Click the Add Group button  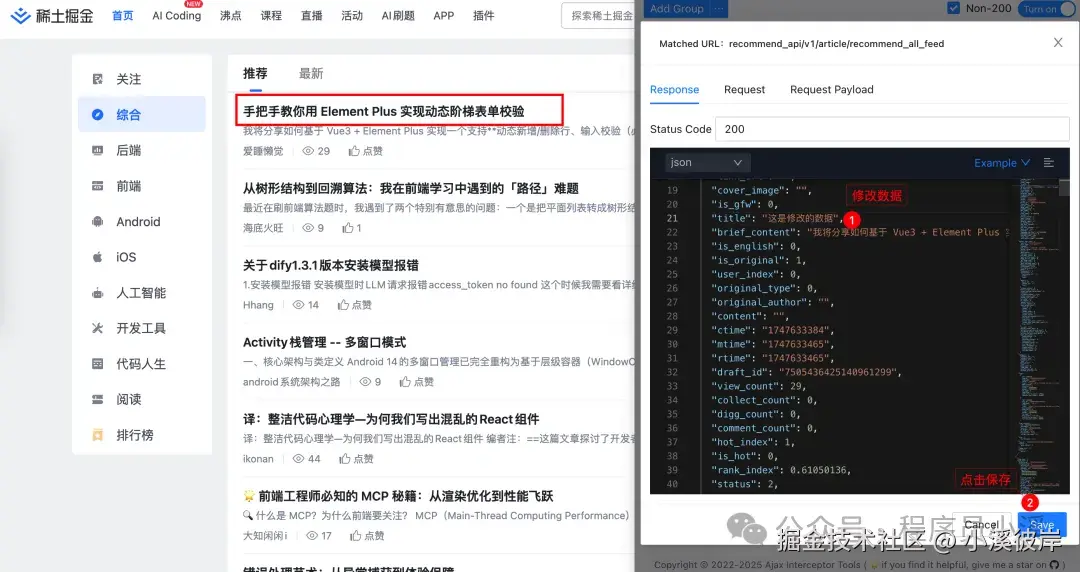[x=677, y=9]
